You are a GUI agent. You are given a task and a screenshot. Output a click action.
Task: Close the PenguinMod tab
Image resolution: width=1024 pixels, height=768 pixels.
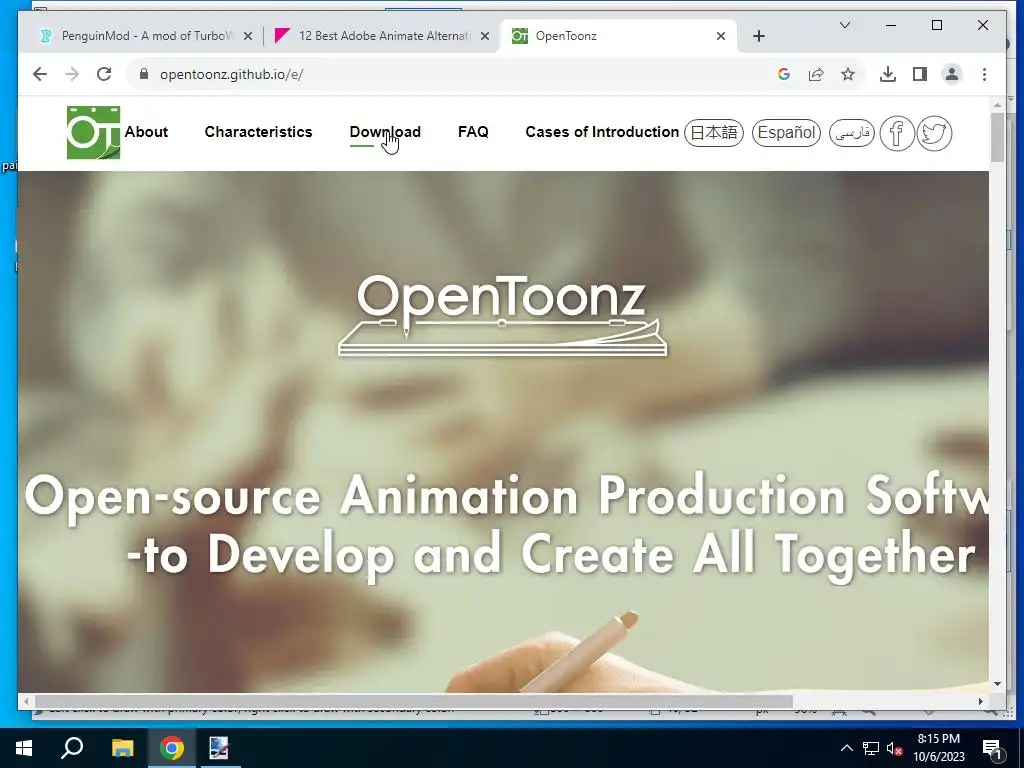click(248, 37)
